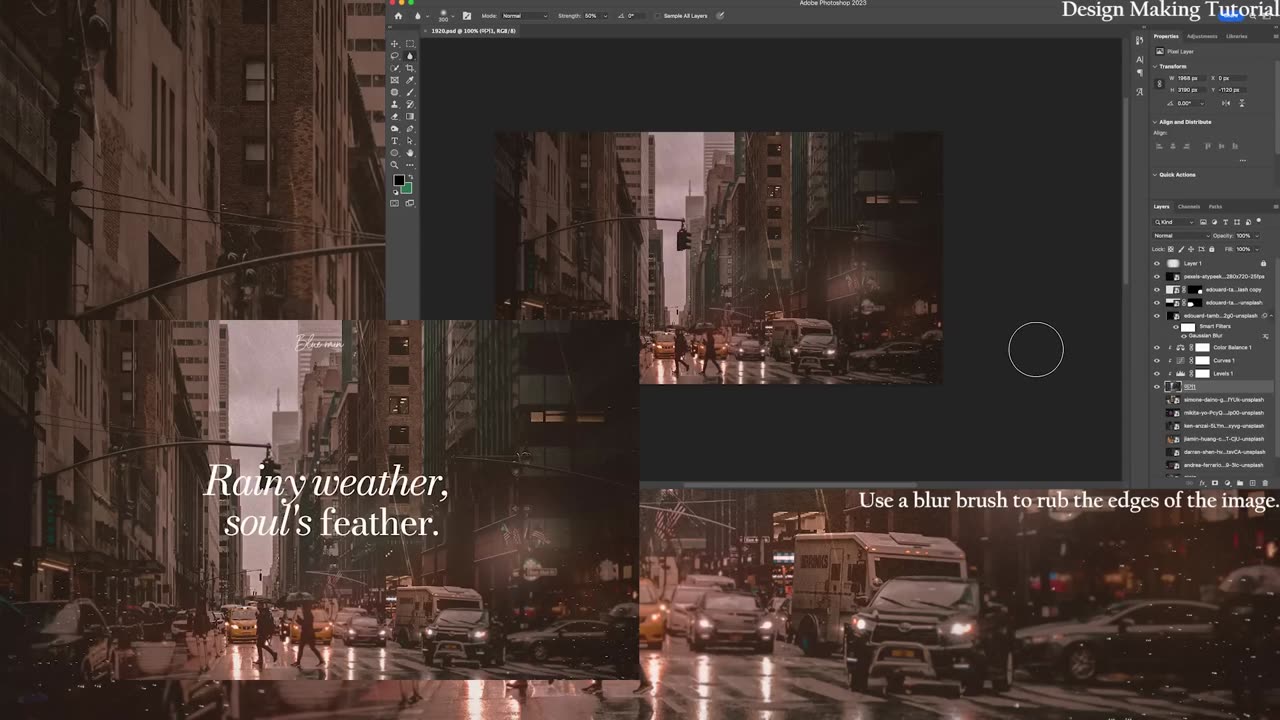Select the Horizontal Type tool
This screenshot has width=1280, height=720.
click(x=395, y=141)
